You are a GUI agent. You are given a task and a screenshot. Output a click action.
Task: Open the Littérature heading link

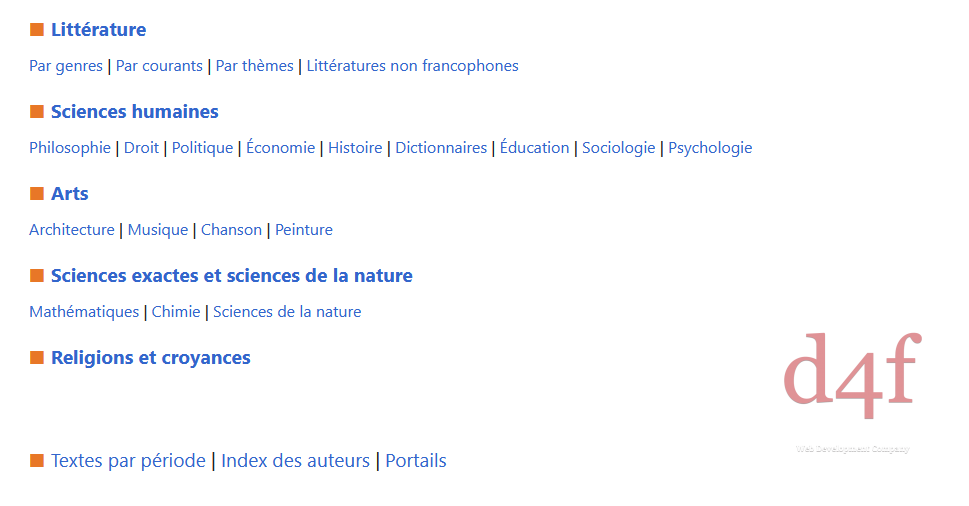click(x=98, y=30)
